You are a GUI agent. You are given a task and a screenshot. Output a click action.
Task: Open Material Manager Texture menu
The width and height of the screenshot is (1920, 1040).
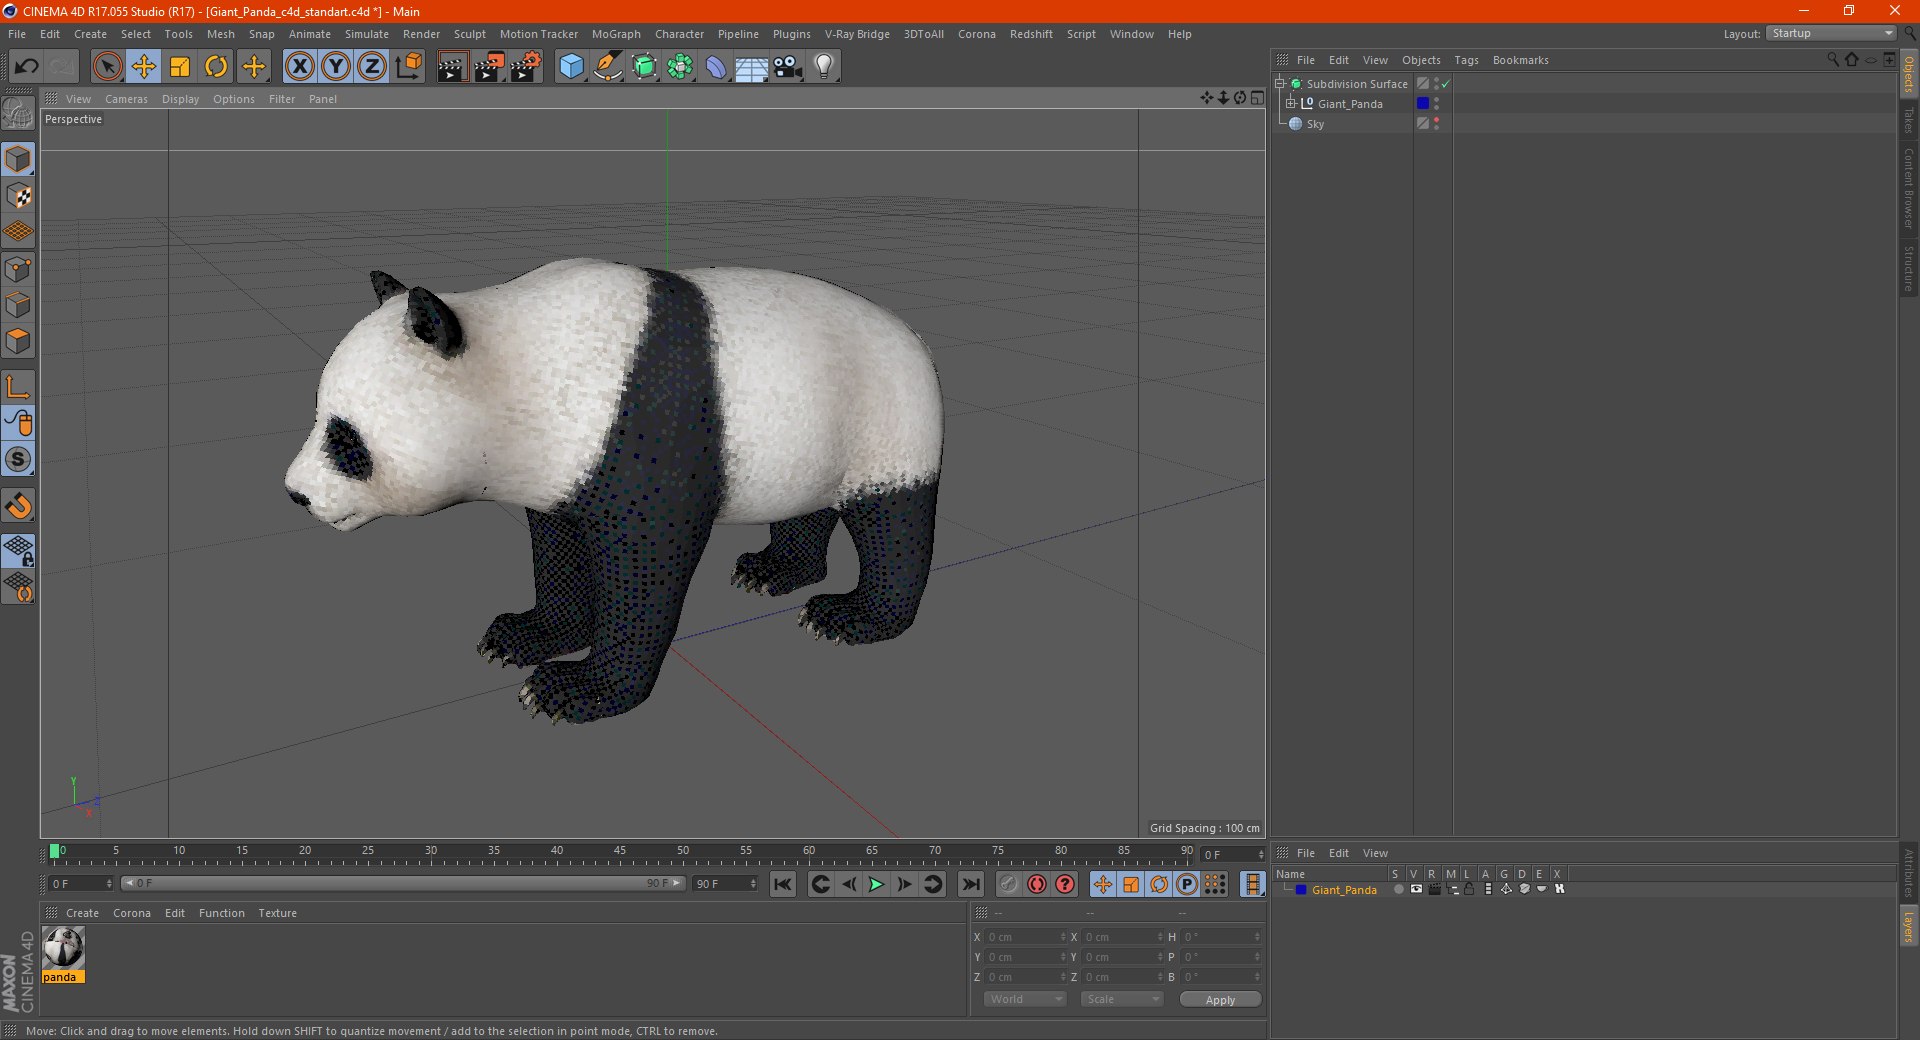coord(277,913)
